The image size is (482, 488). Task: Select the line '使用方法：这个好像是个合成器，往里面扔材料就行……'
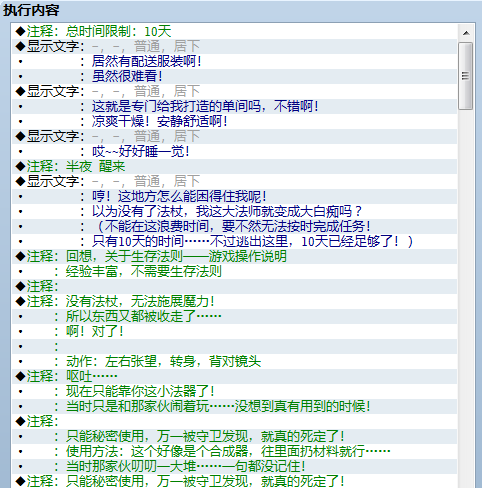234,451
